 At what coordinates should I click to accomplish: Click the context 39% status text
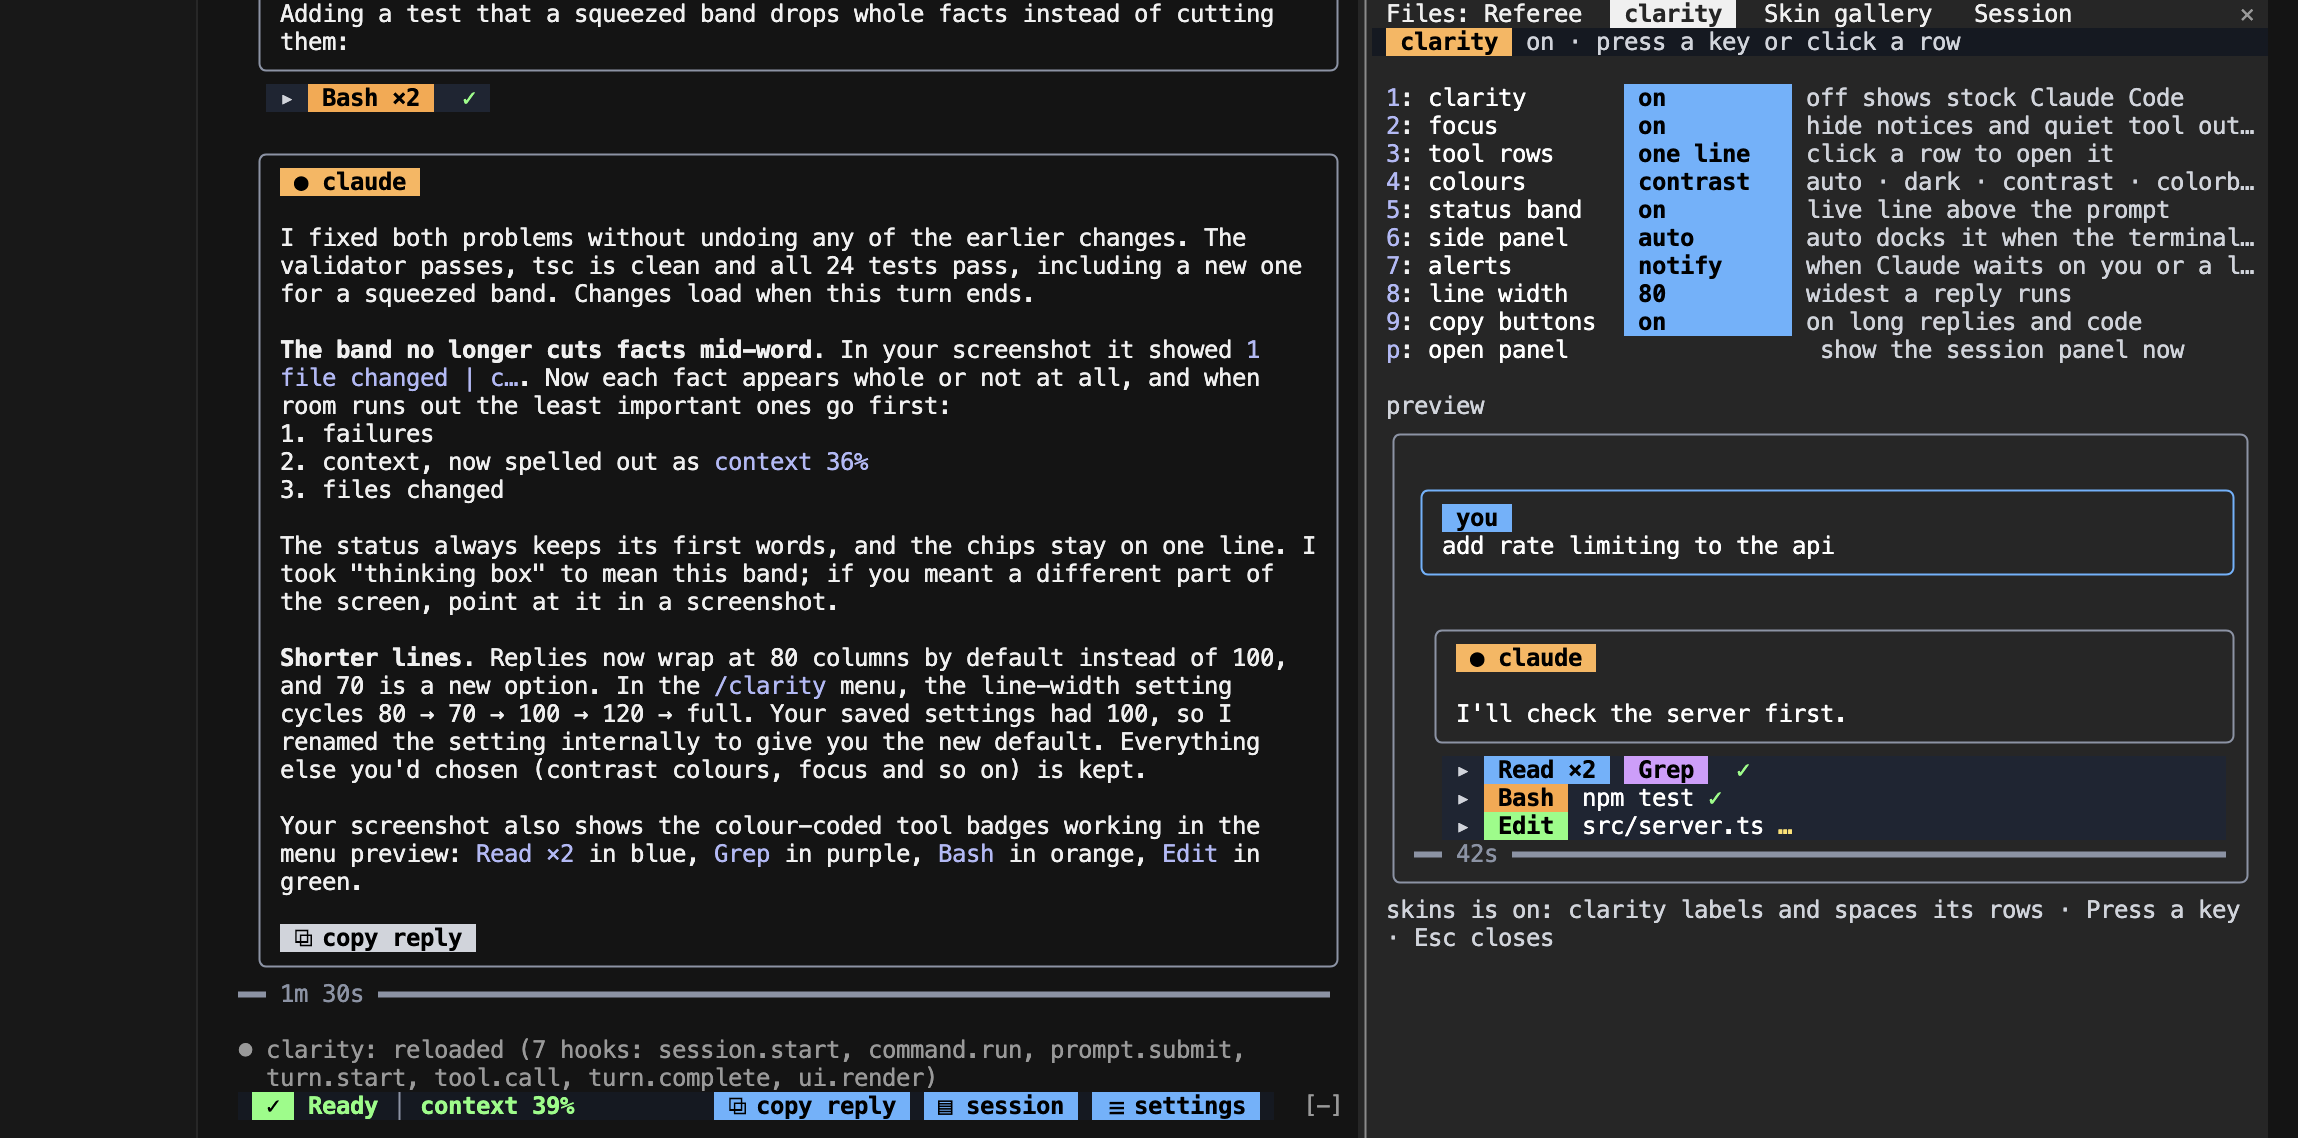click(497, 1106)
